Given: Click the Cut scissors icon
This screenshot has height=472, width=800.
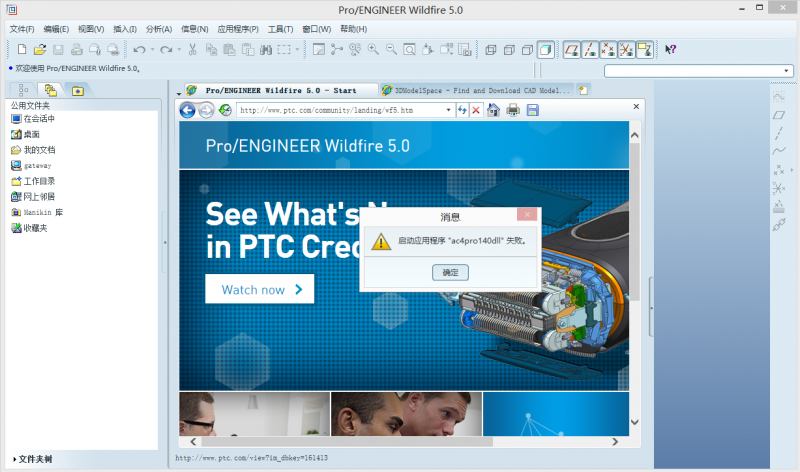Looking at the screenshot, I should coord(193,49).
